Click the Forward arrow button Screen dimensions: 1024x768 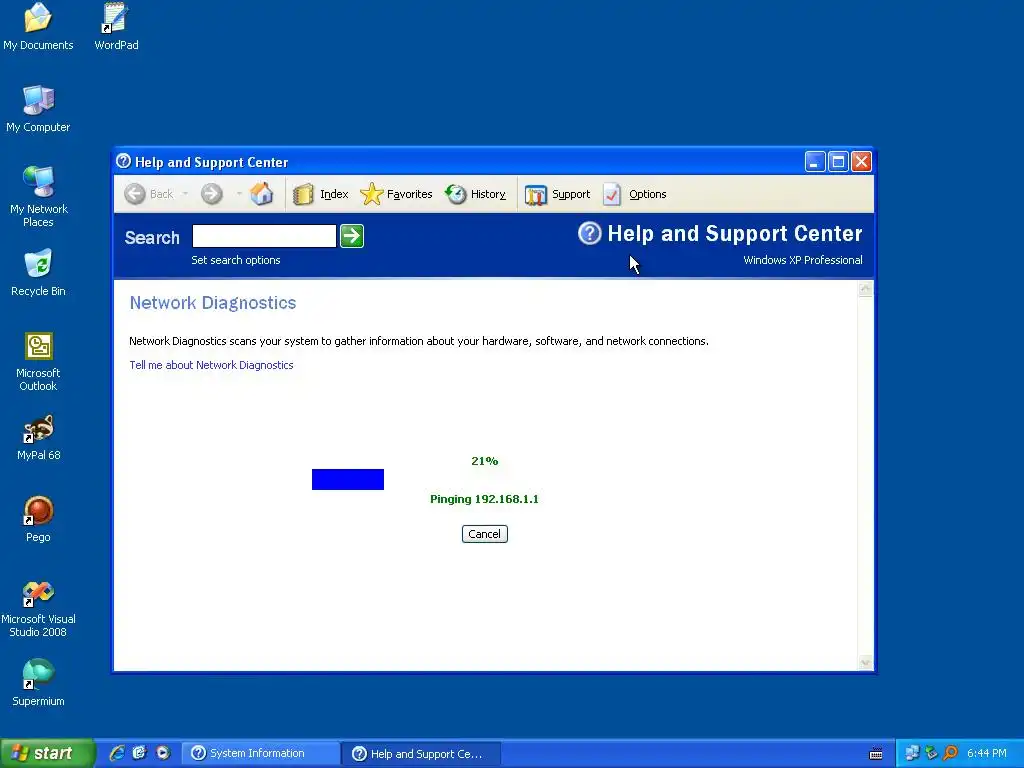(x=212, y=194)
